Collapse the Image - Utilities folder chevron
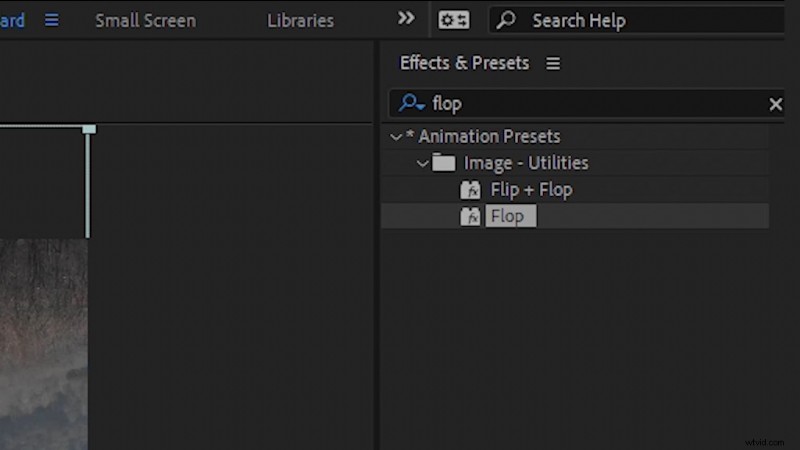 pos(422,163)
